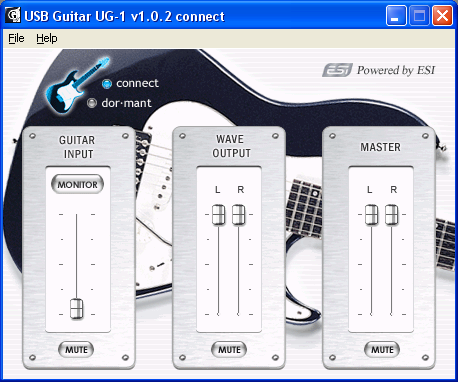Minimize the USB Guitar window
Screen dimensions: 458x382
click(x=396, y=16)
